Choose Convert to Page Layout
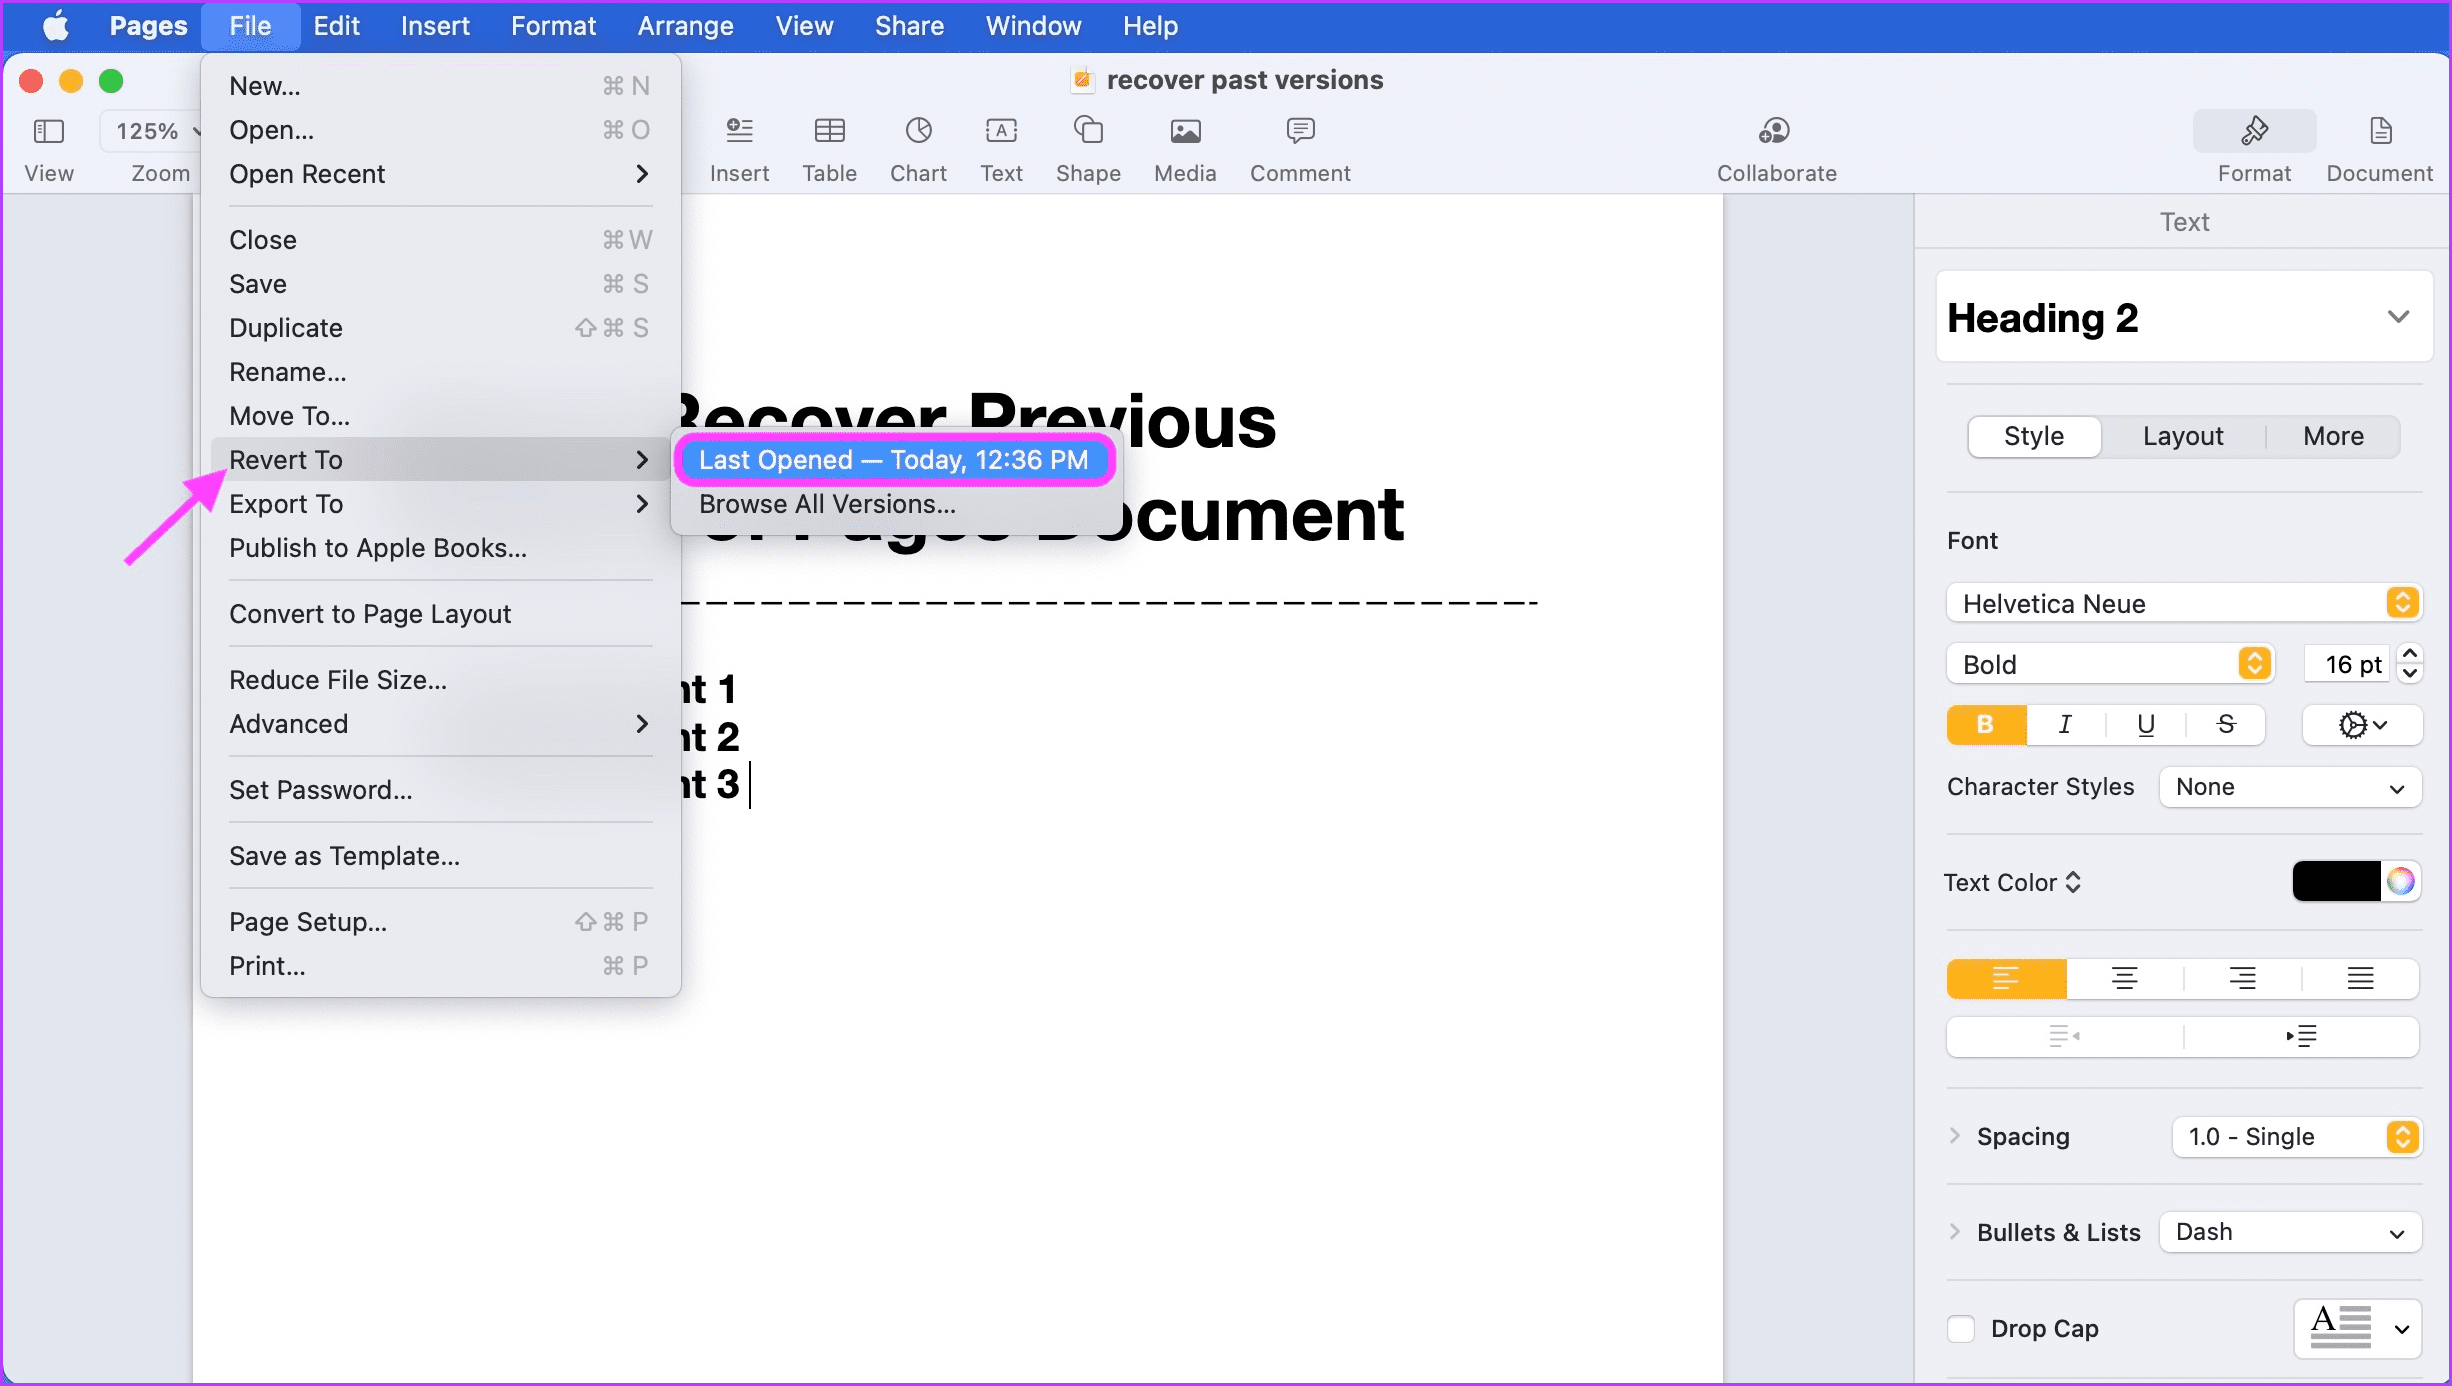The height and width of the screenshot is (1386, 2452). pyautogui.click(x=440, y=614)
